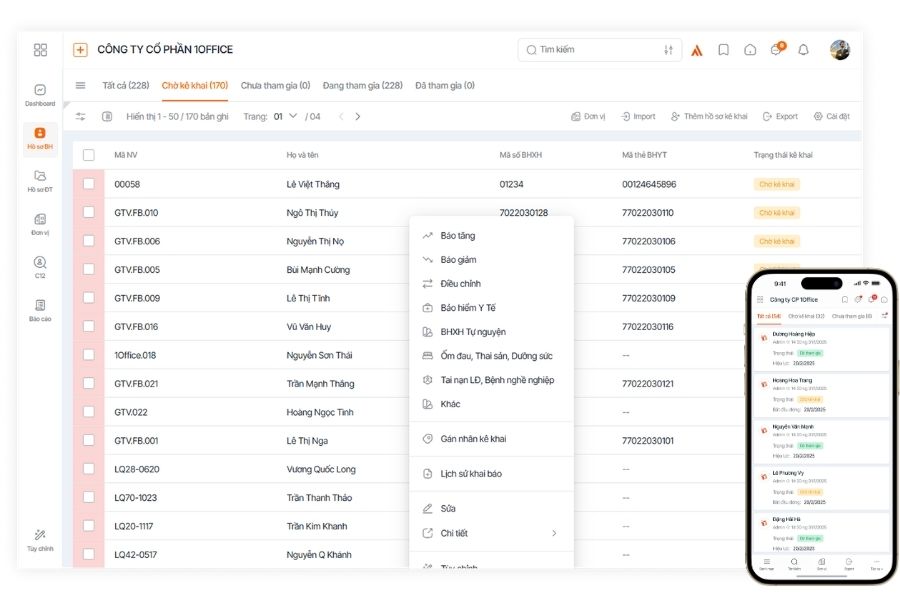Tick checkbox for Trần Mạnh Thắng row

(x=89, y=384)
